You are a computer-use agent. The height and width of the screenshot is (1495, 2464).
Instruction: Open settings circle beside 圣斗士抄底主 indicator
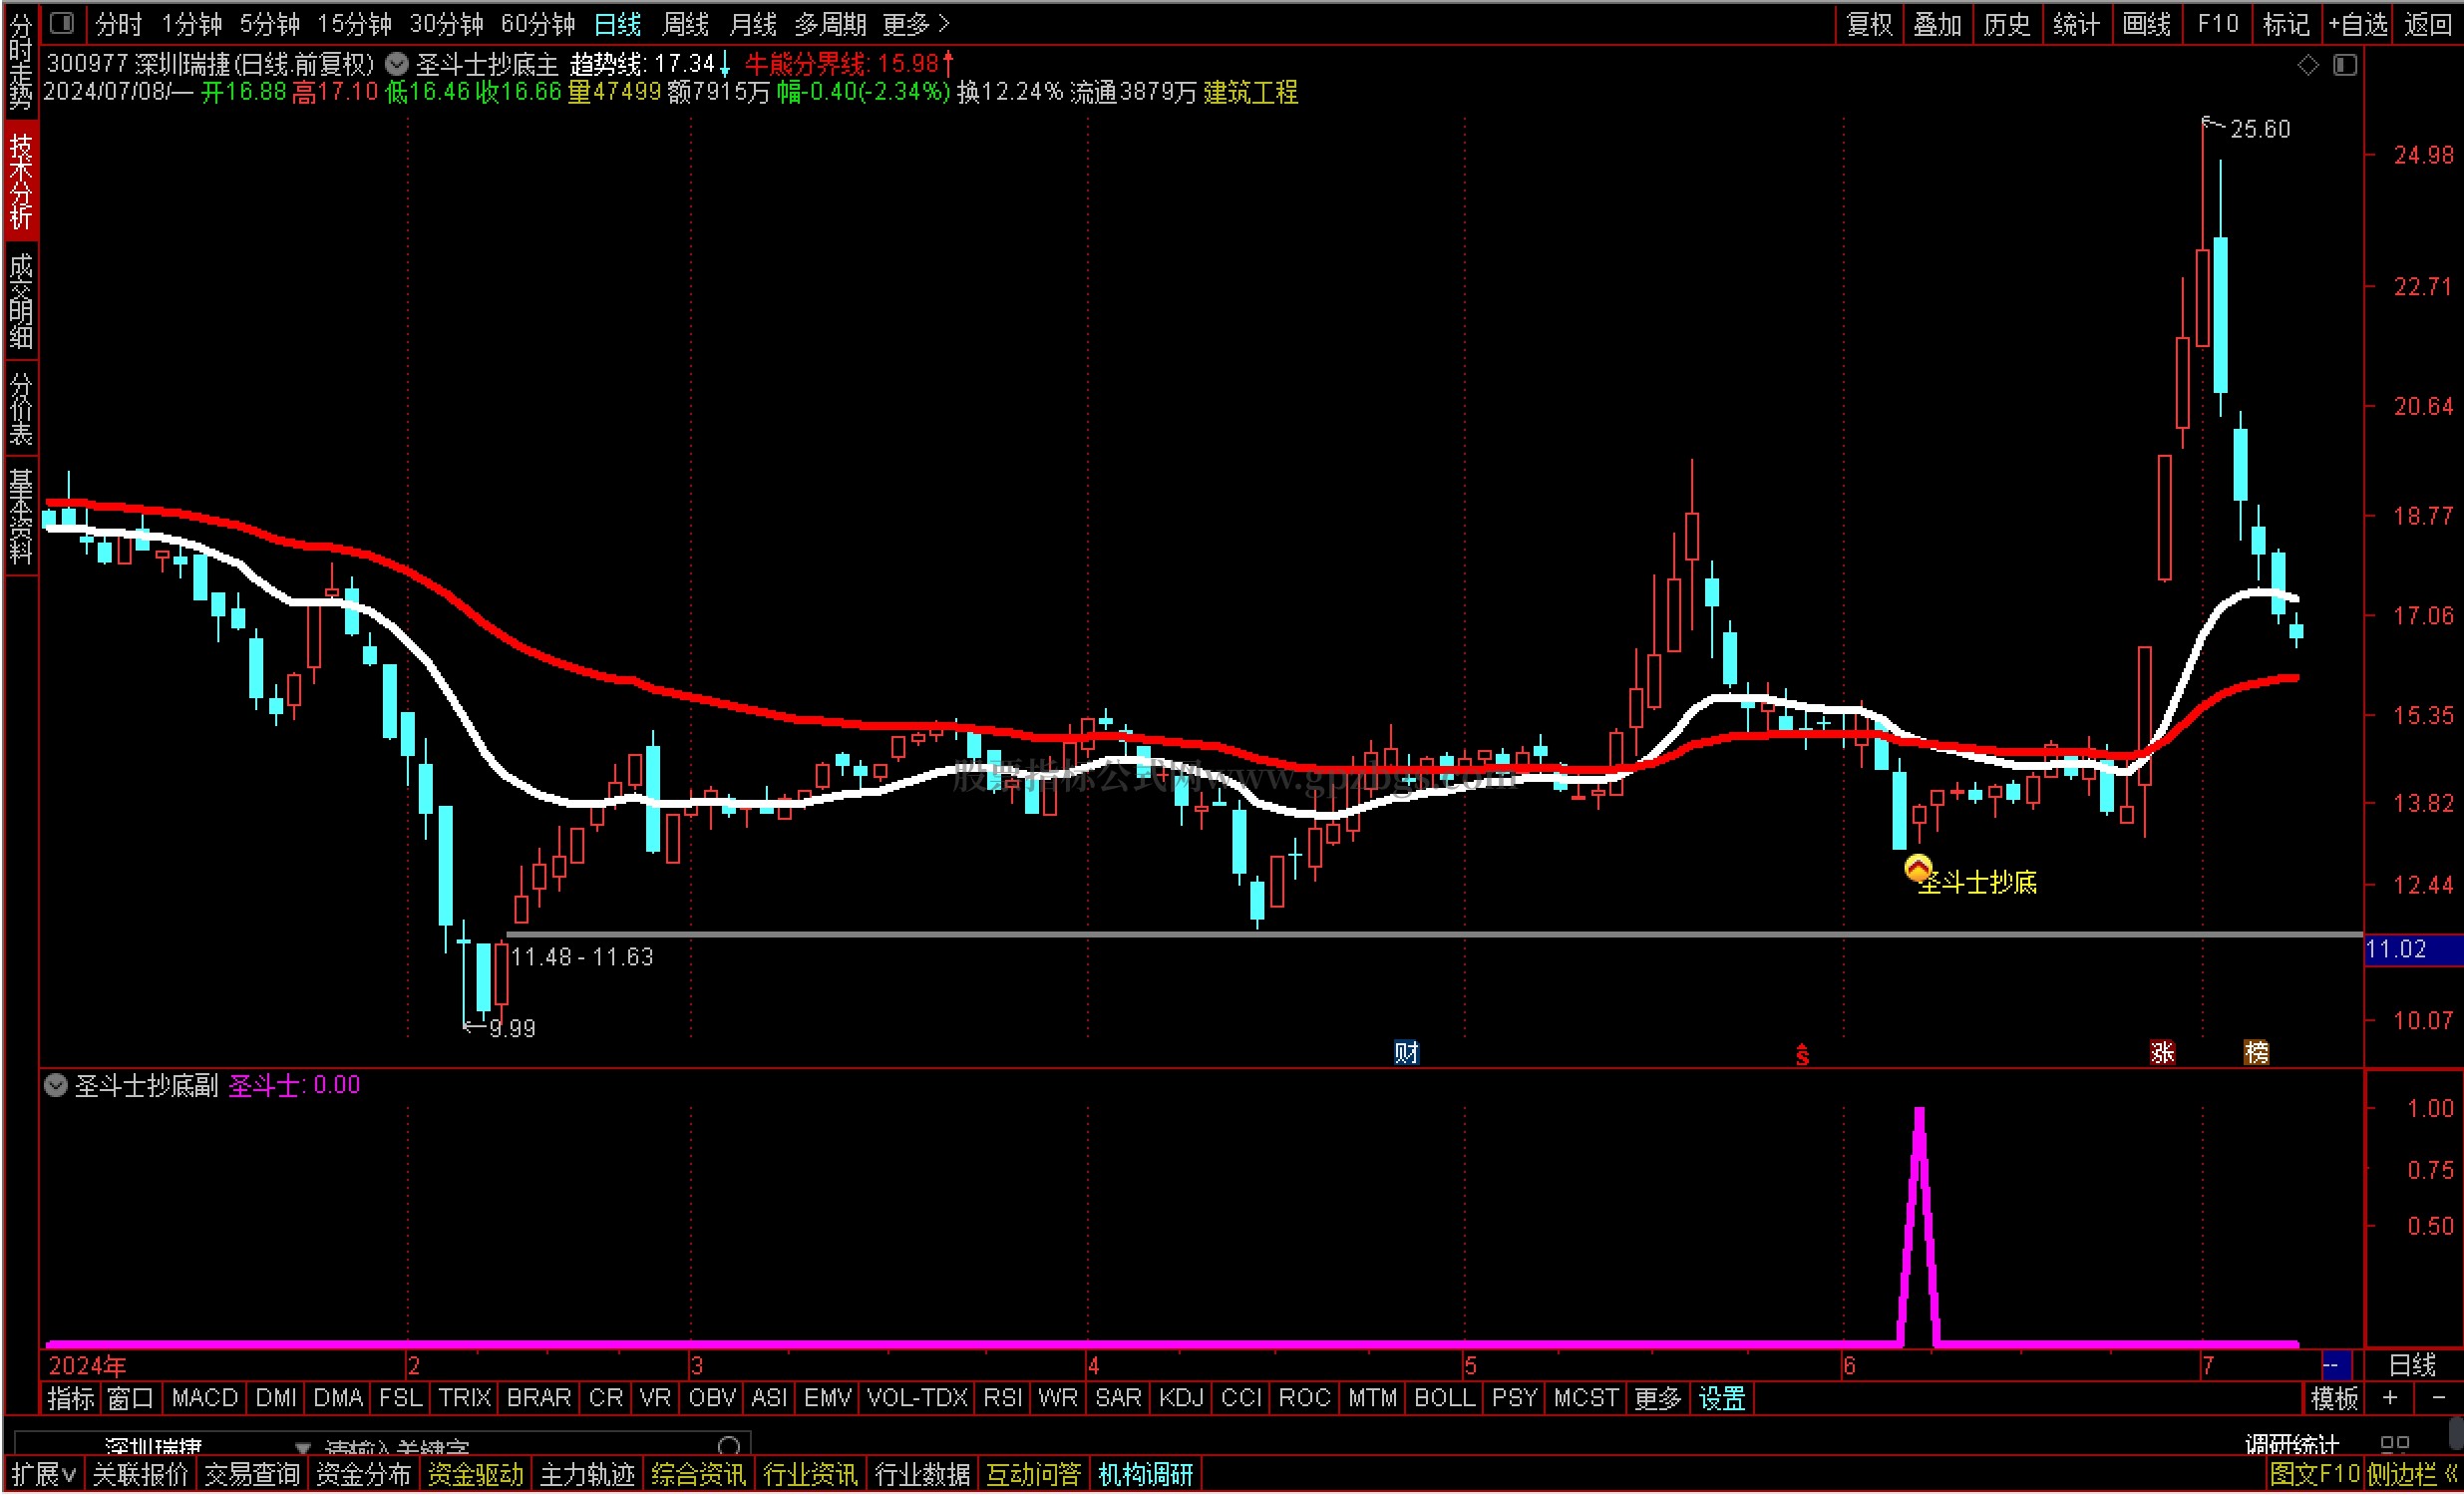click(397, 64)
